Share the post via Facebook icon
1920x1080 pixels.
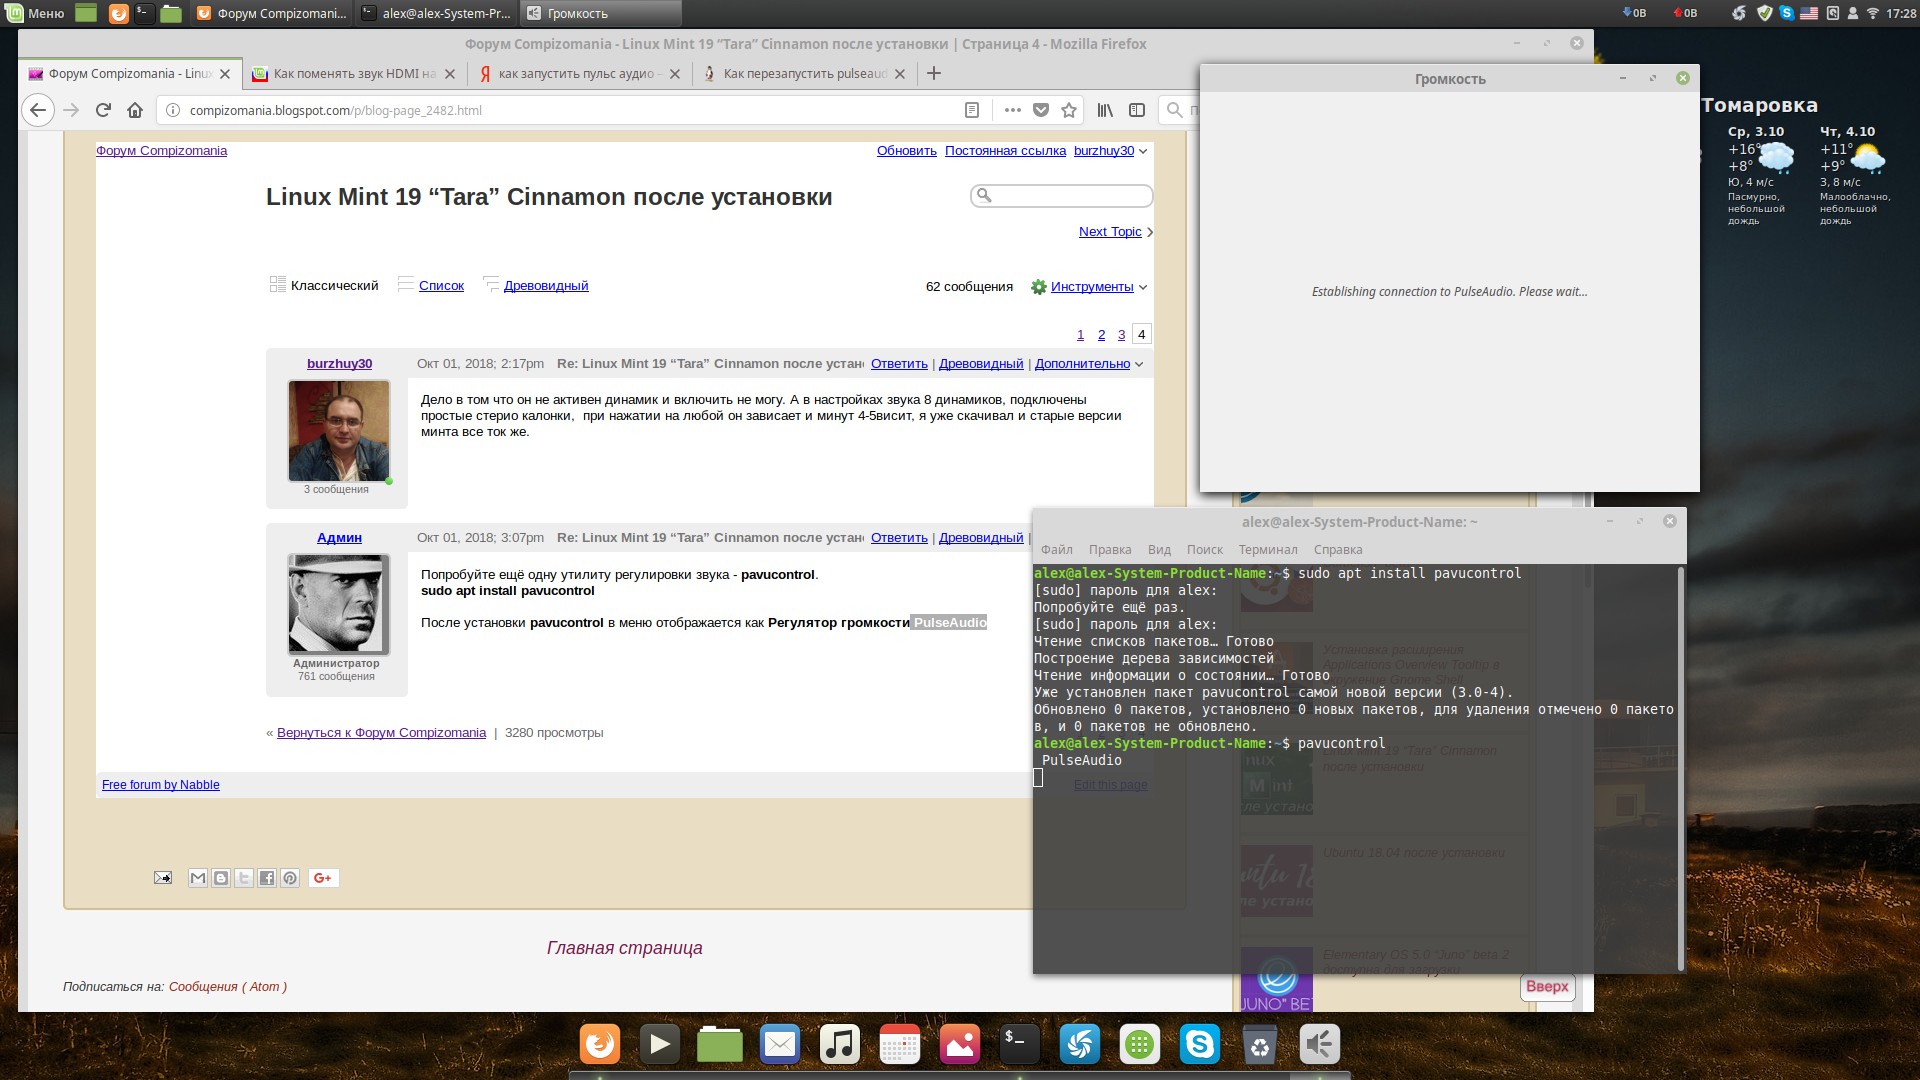point(267,878)
